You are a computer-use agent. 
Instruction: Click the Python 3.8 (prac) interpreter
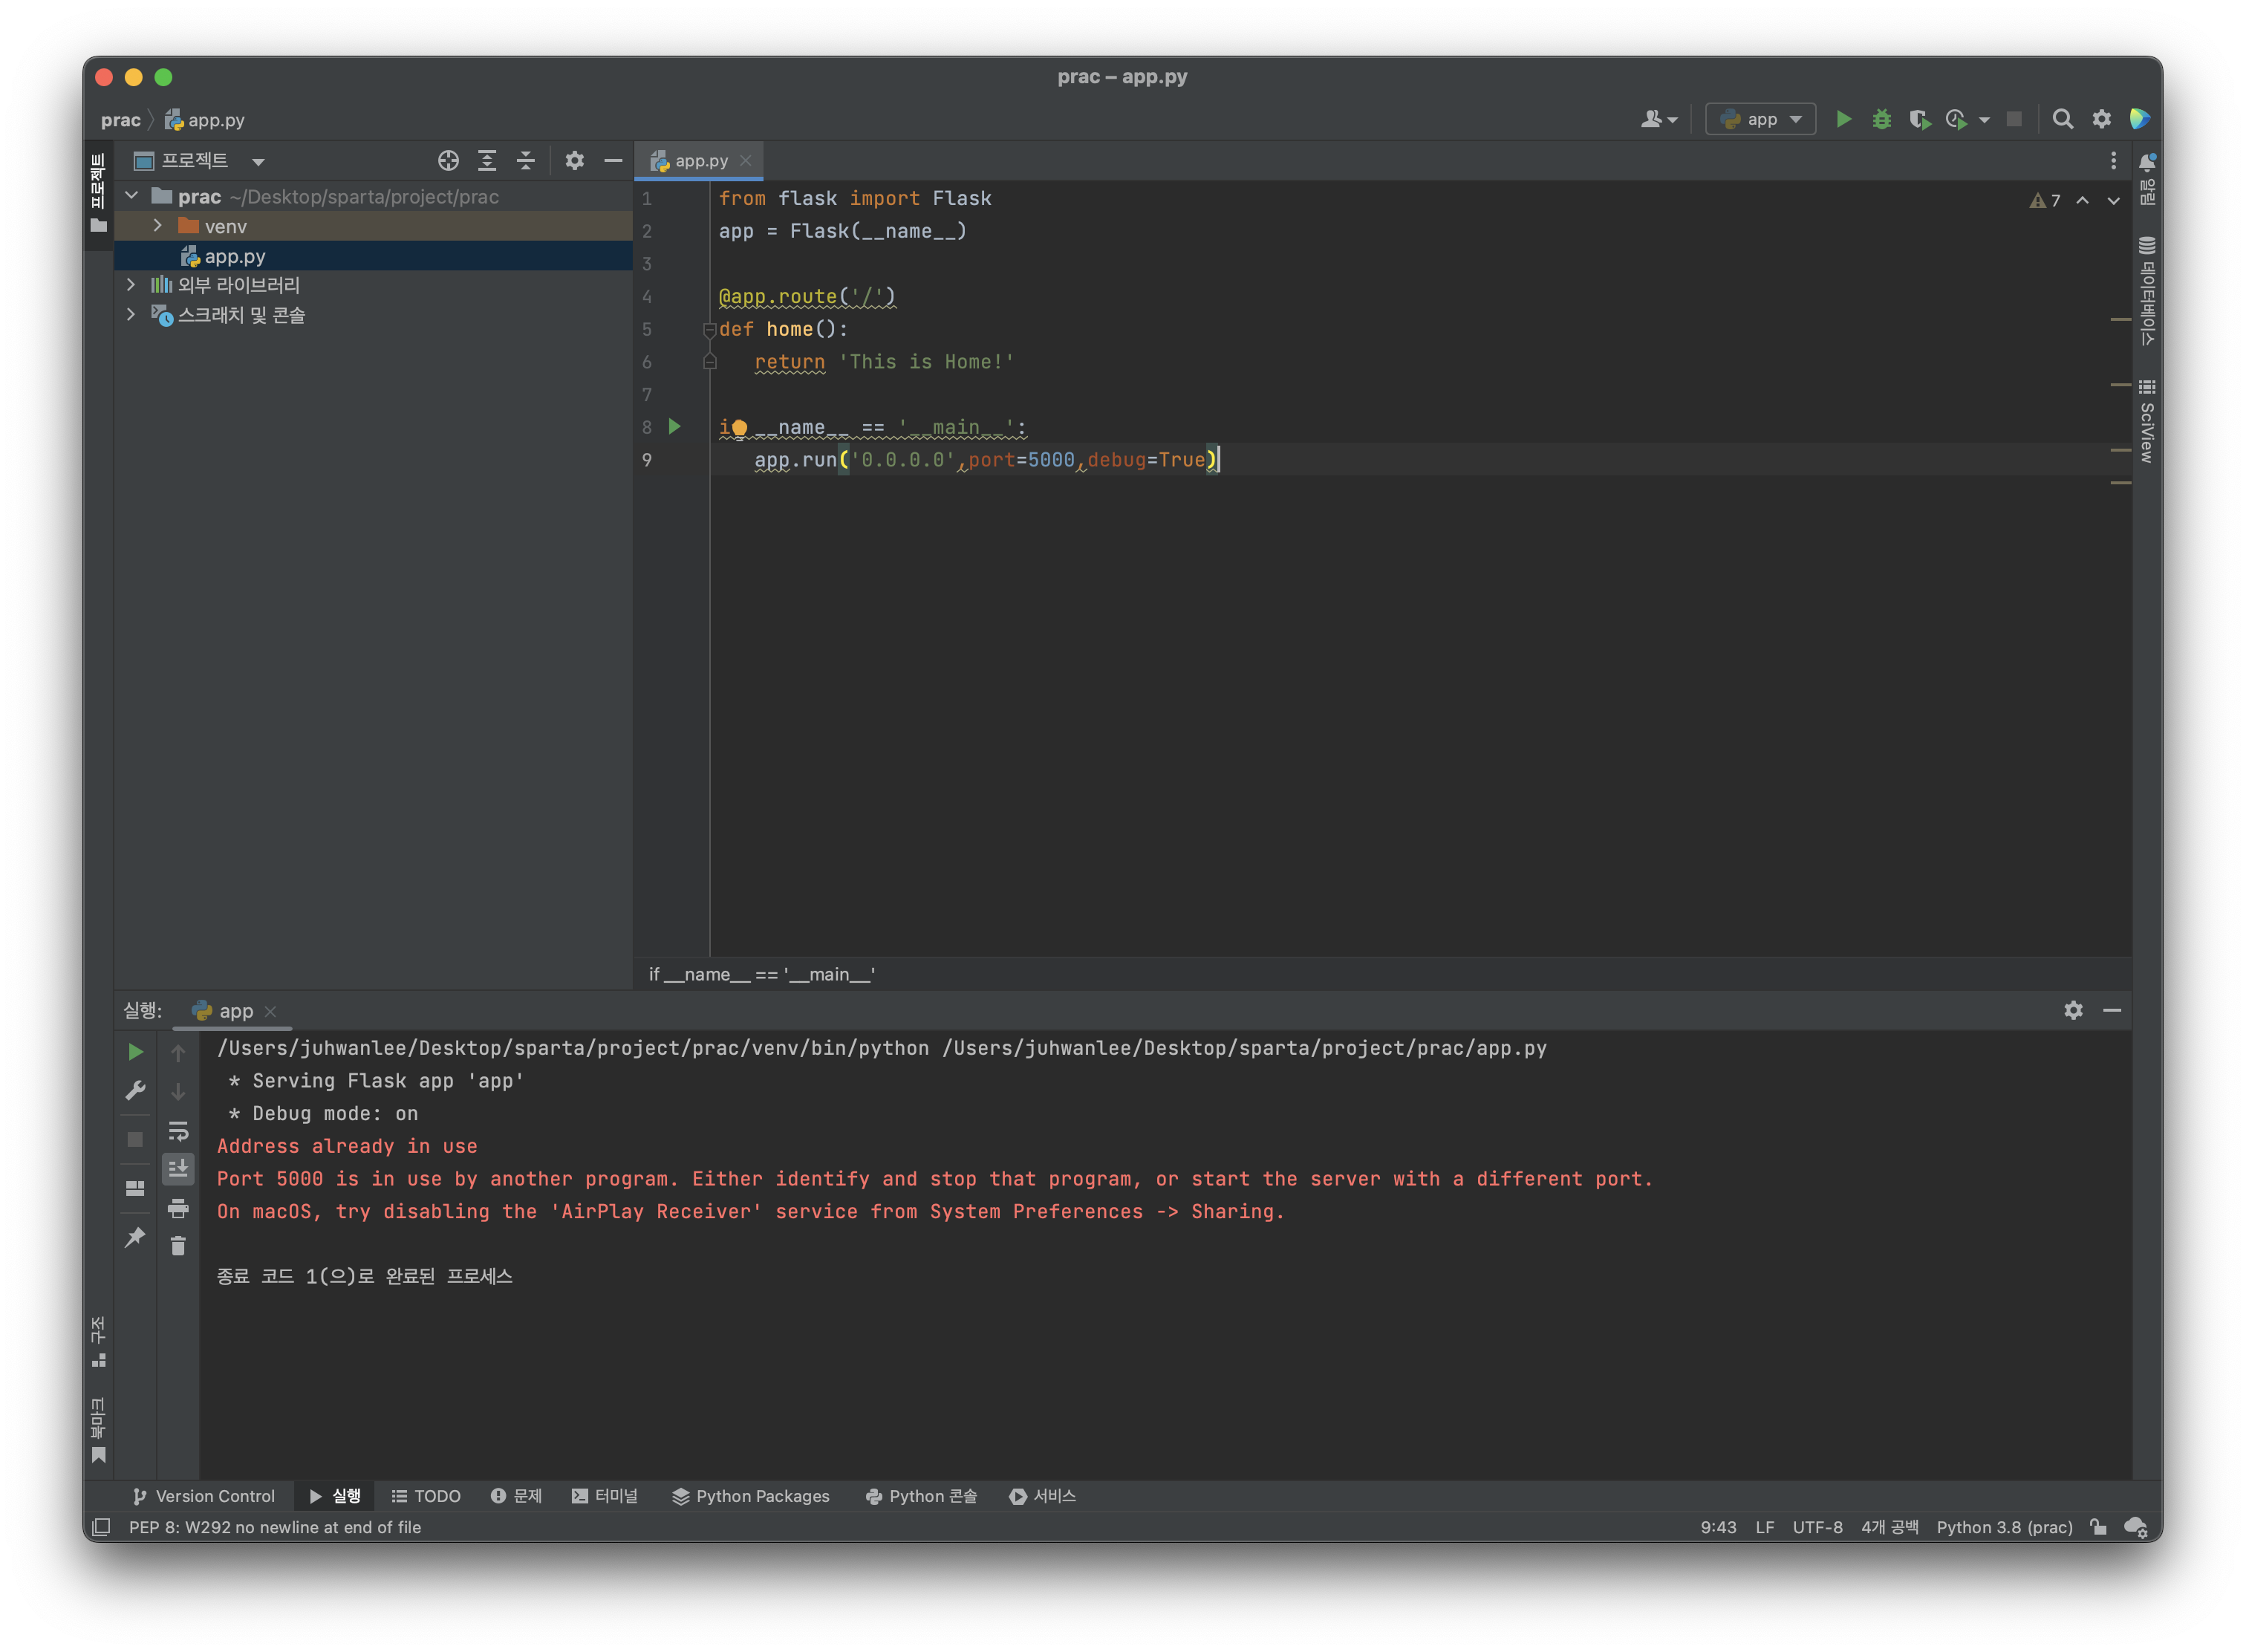coord(2004,1527)
